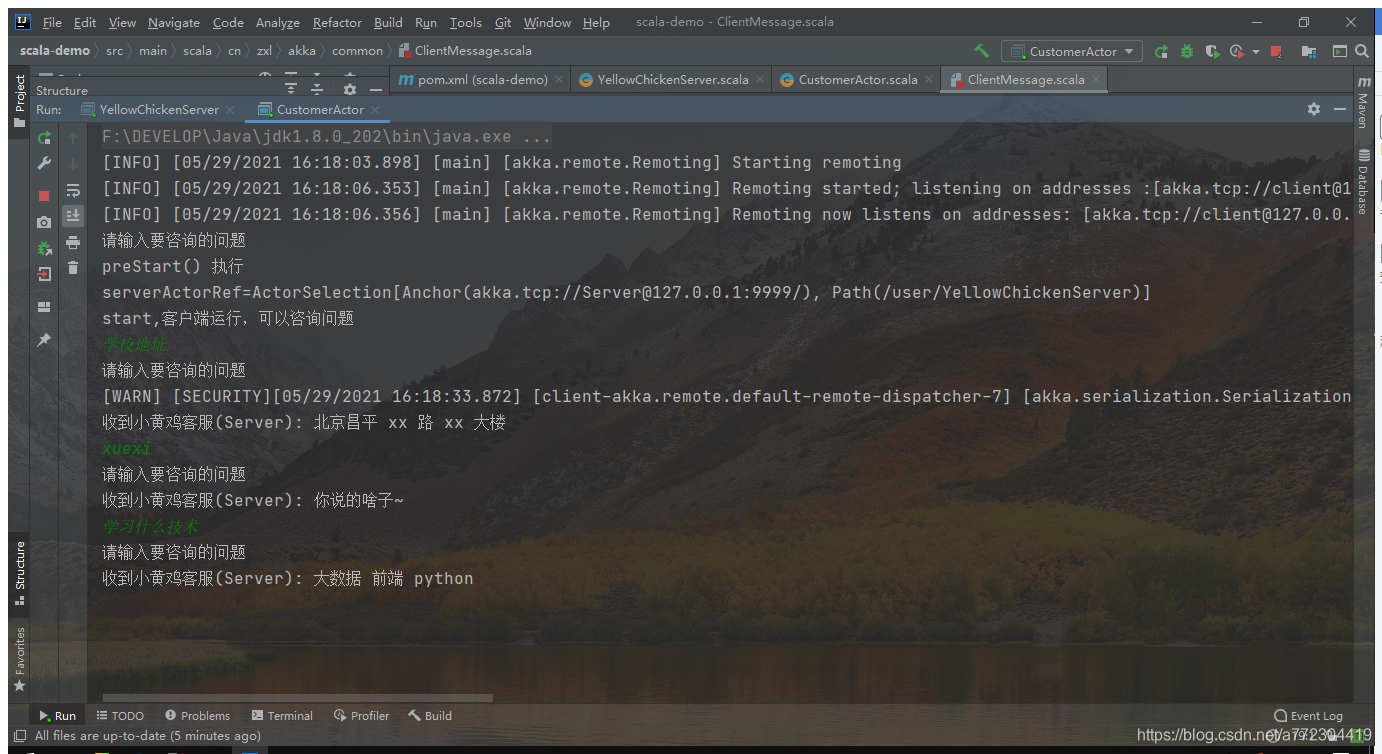Close the ClientMessage.scala tab
The width and height of the screenshot is (1382, 754).
[x=1095, y=80]
